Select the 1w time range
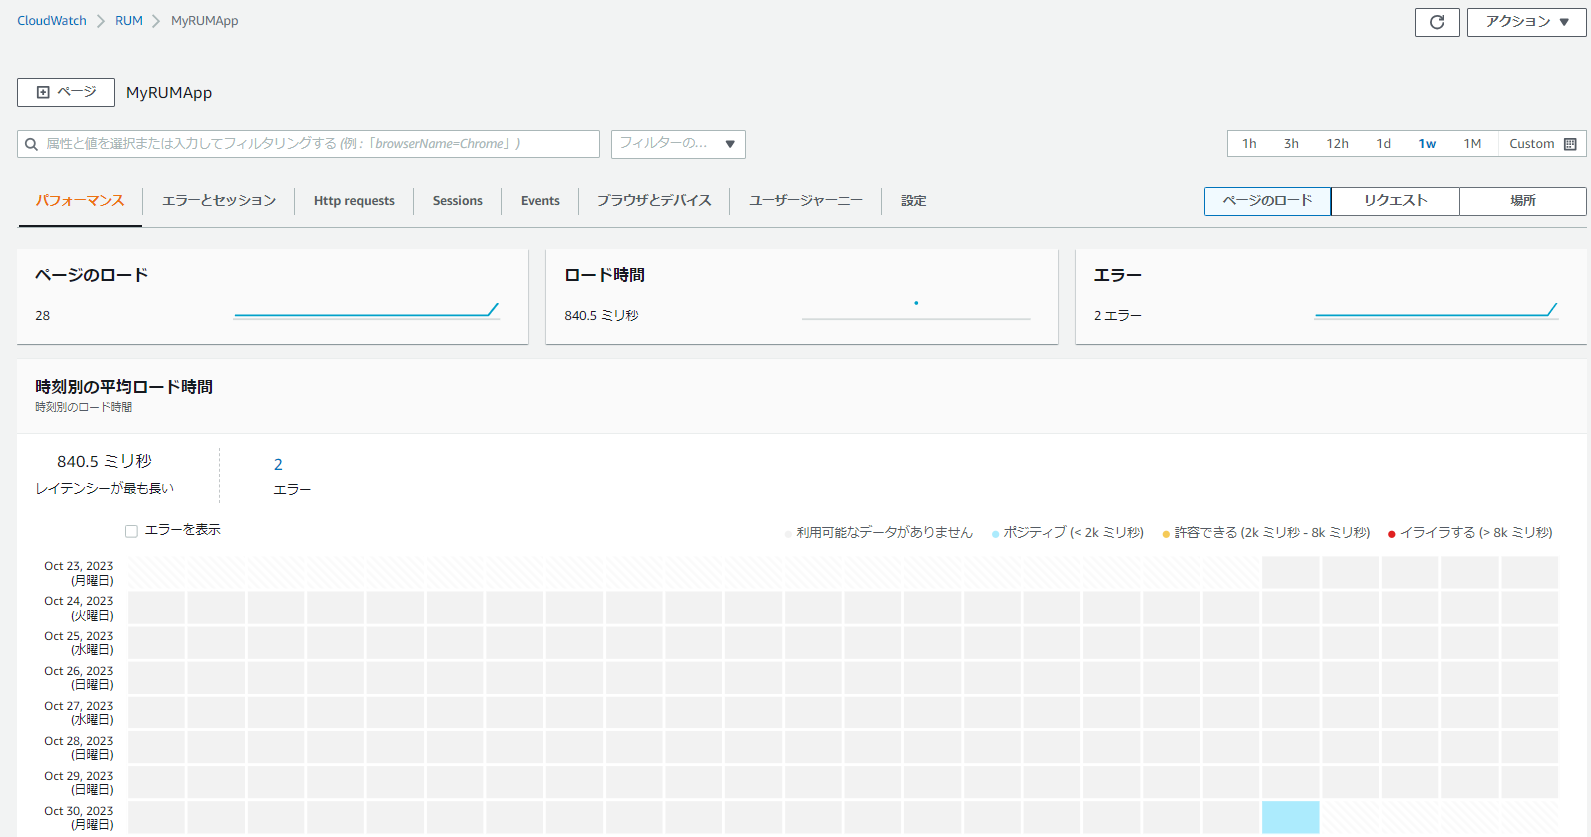The image size is (1591, 837). (1427, 144)
